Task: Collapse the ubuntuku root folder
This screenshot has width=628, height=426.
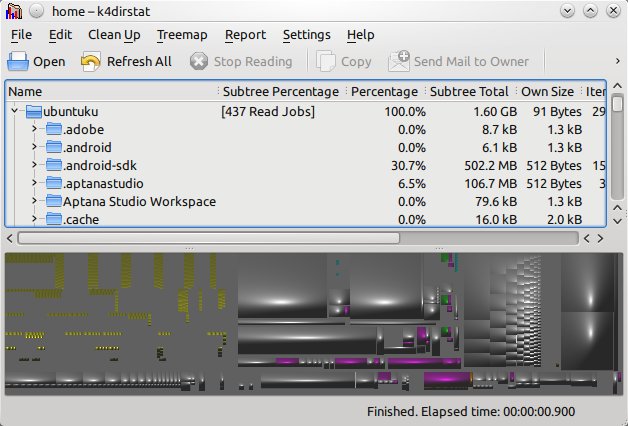Action: (15, 111)
